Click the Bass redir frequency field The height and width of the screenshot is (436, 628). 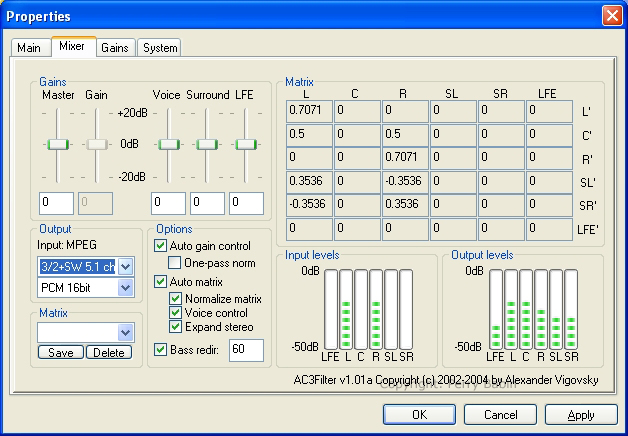(246, 350)
